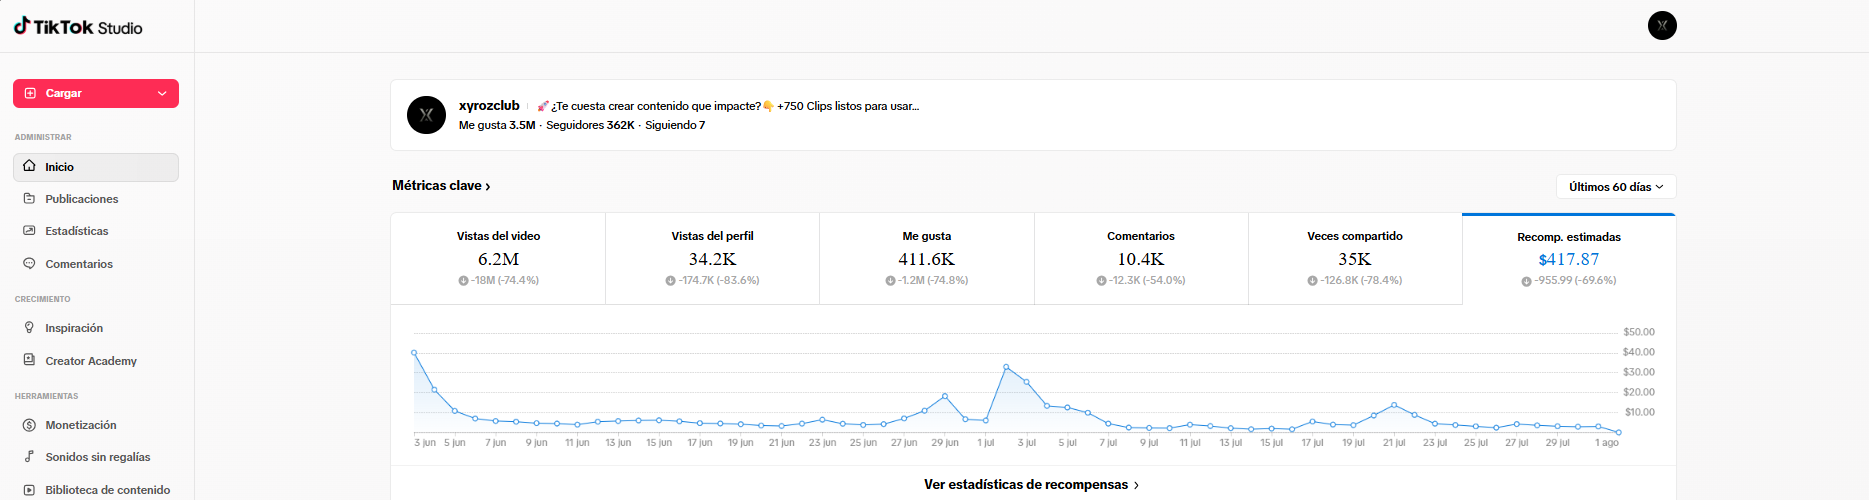
Task: Click the Estadísticas chart icon
Action: click(29, 231)
